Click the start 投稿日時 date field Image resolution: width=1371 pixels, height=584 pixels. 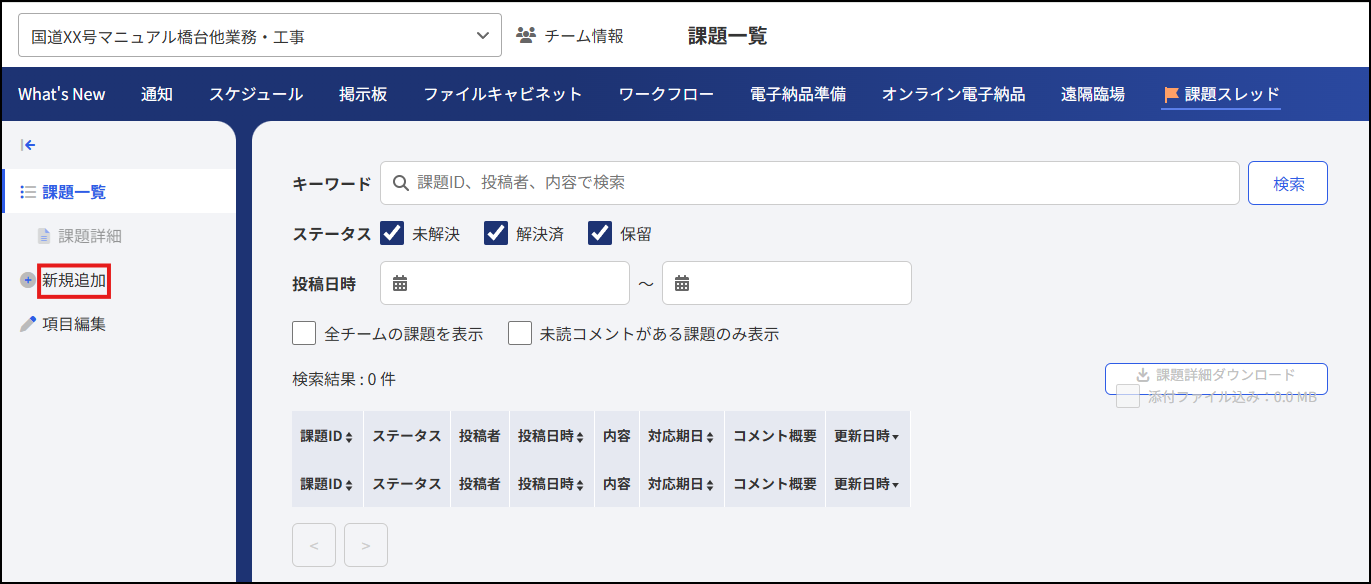[x=505, y=283]
